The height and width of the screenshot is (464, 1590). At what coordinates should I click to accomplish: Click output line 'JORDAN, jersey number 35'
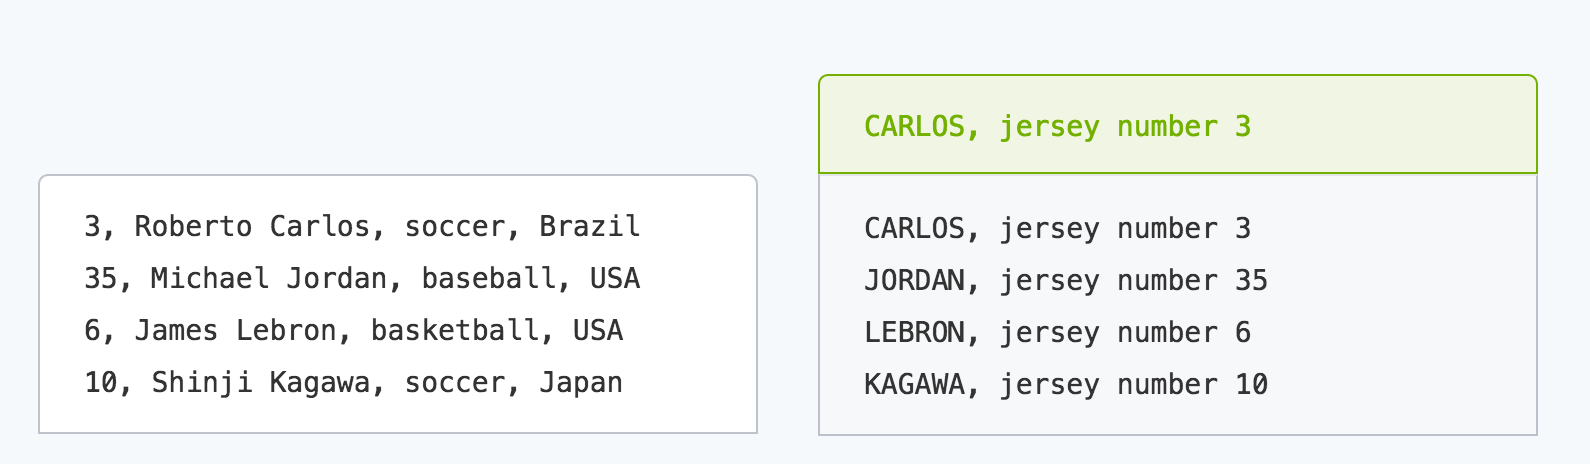tap(1066, 280)
